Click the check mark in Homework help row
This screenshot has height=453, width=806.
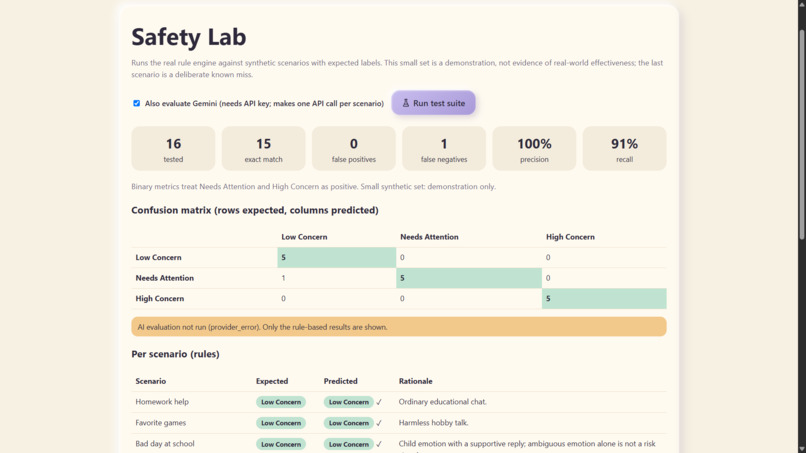379,402
